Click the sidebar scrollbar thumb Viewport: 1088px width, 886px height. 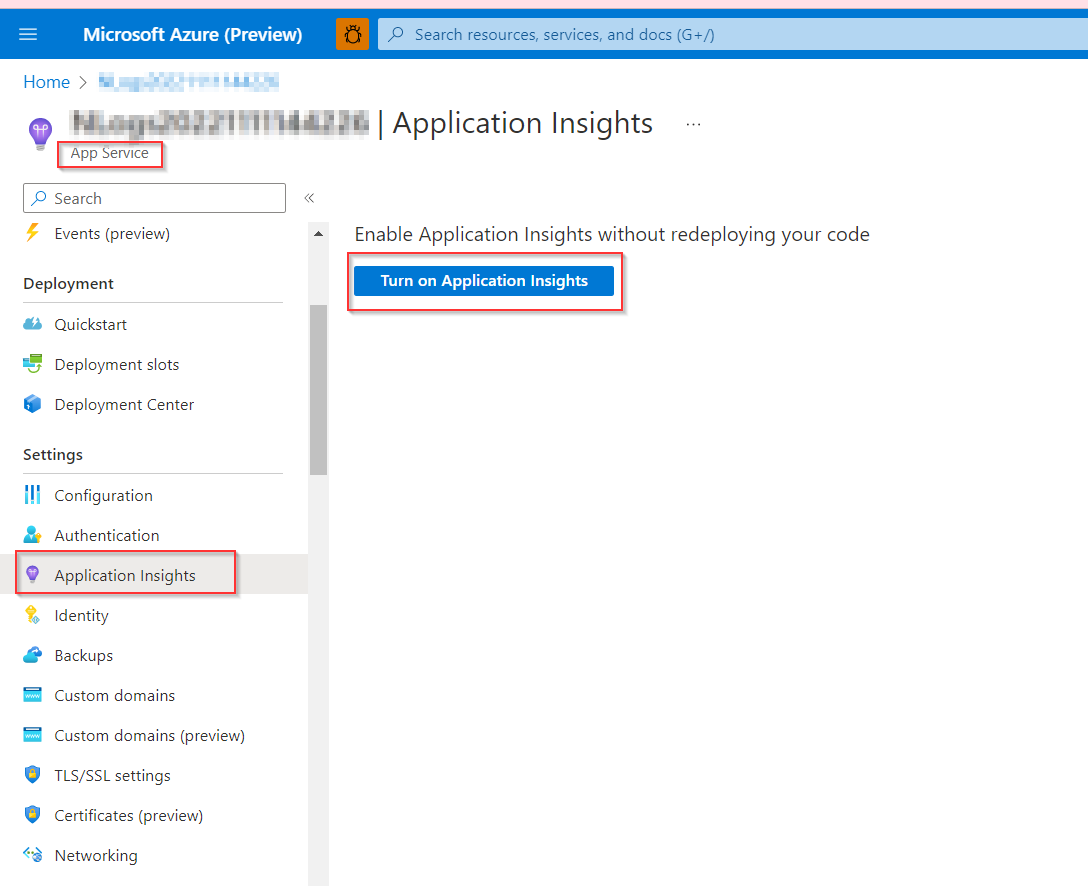[318, 390]
